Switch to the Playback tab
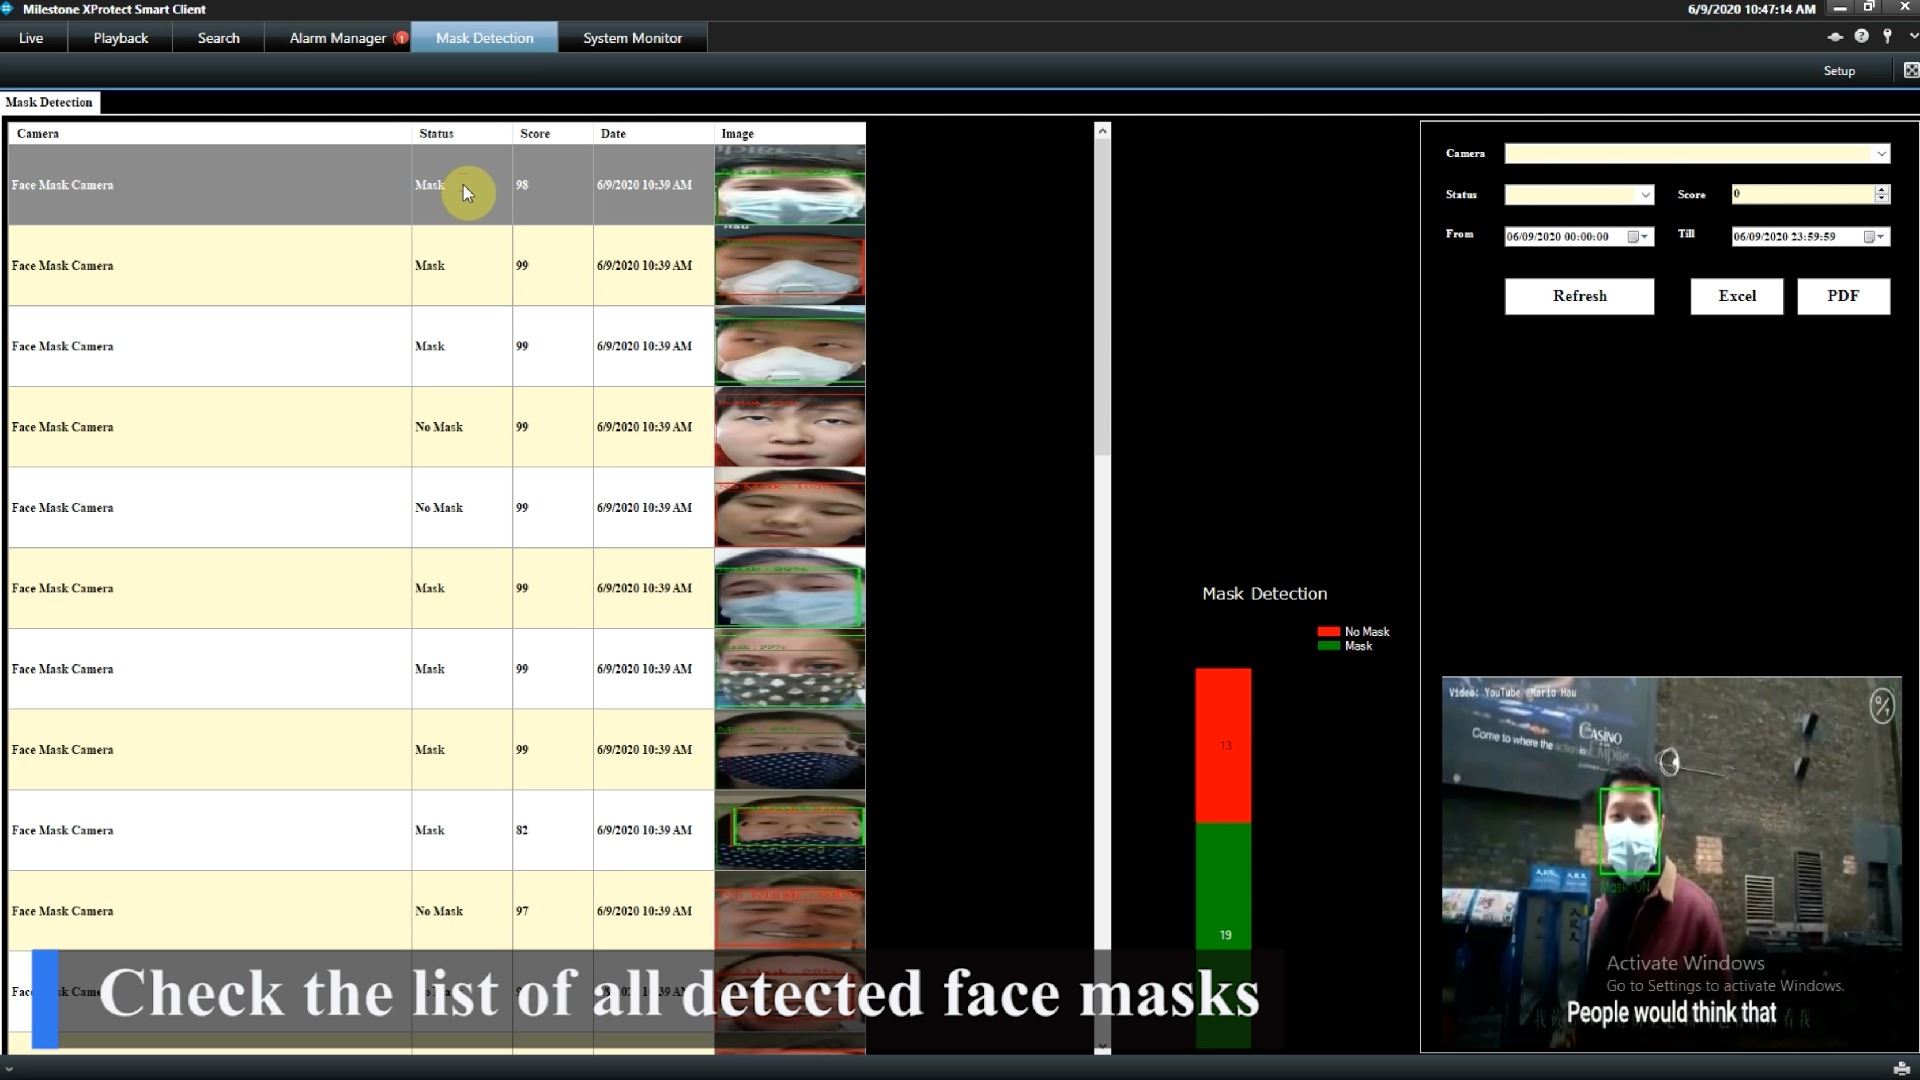 click(x=120, y=38)
